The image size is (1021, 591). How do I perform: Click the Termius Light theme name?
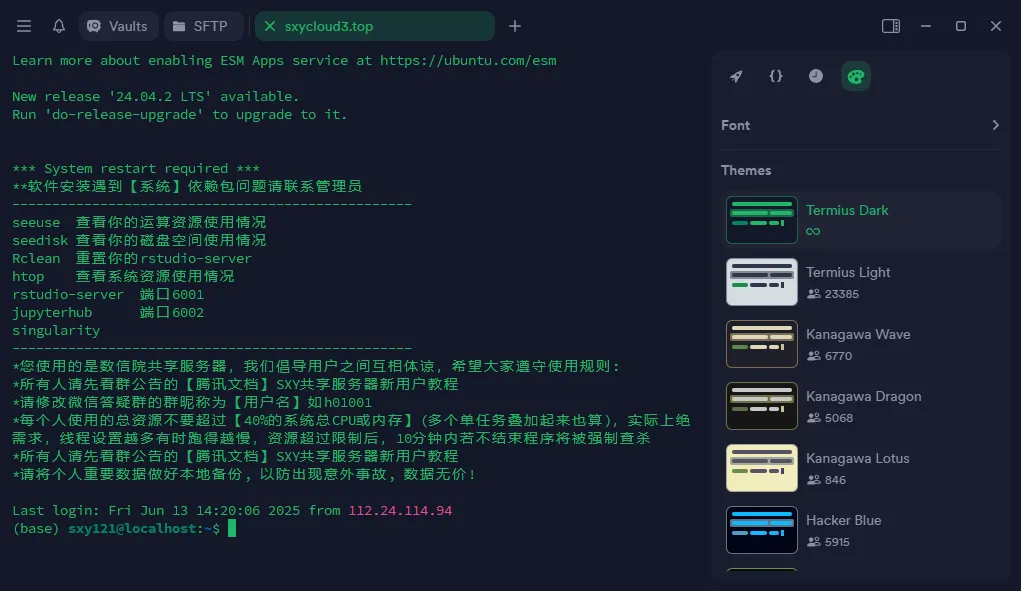click(848, 272)
